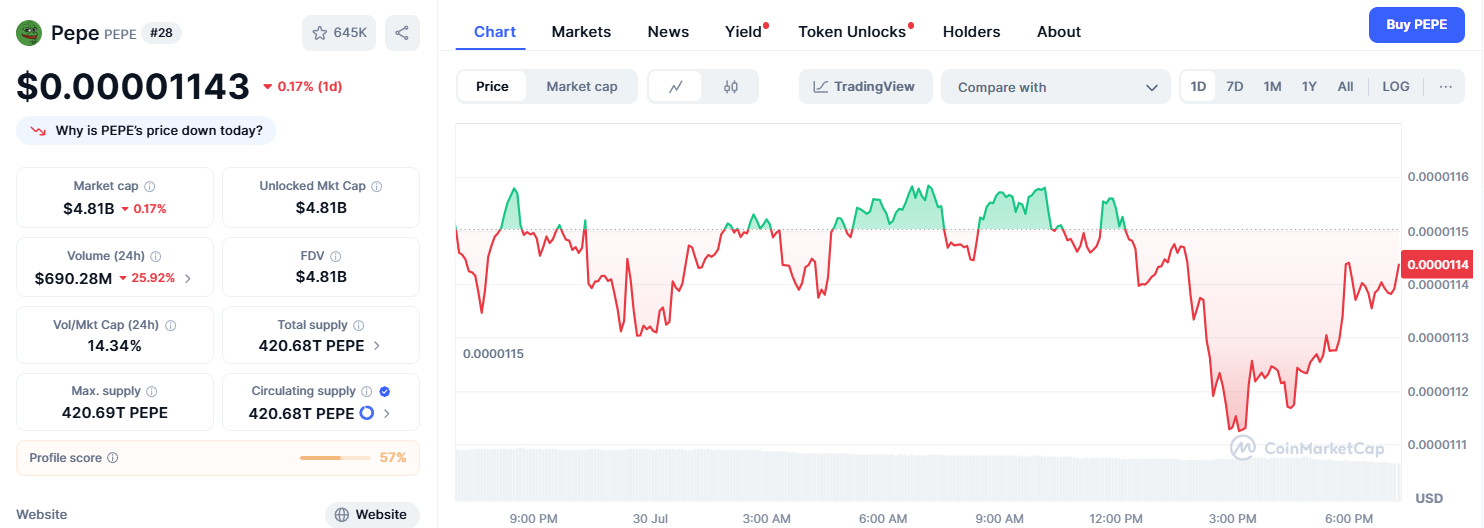
Task: Click the volume histogram below chart
Action: (928, 475)
